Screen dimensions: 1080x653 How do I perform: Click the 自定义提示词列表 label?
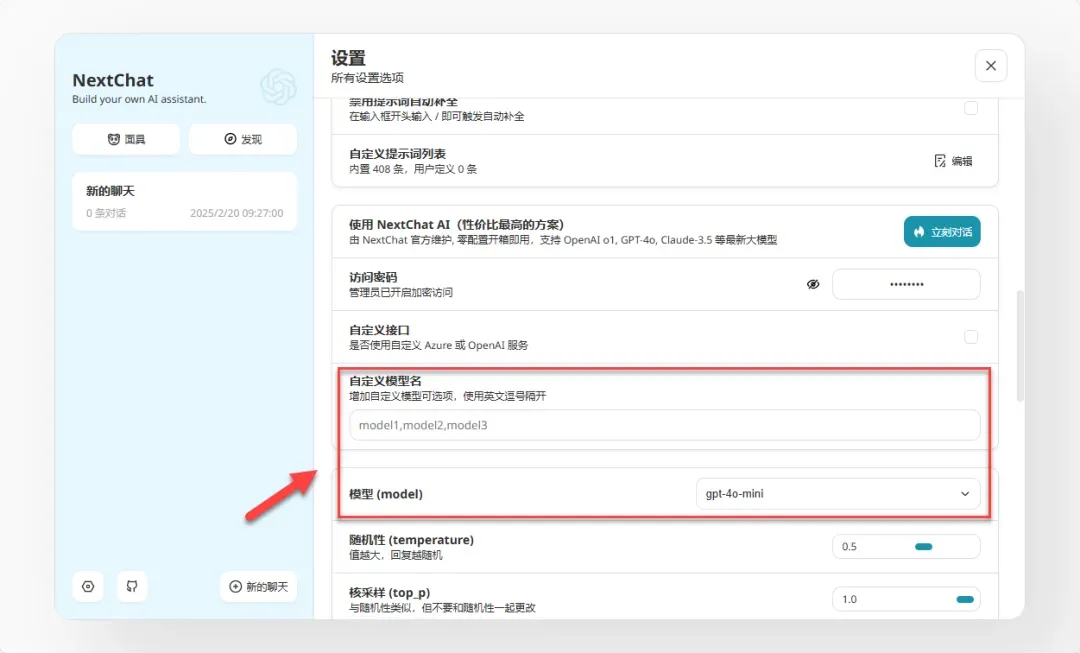pyautogui.click(x=397, y=154)
